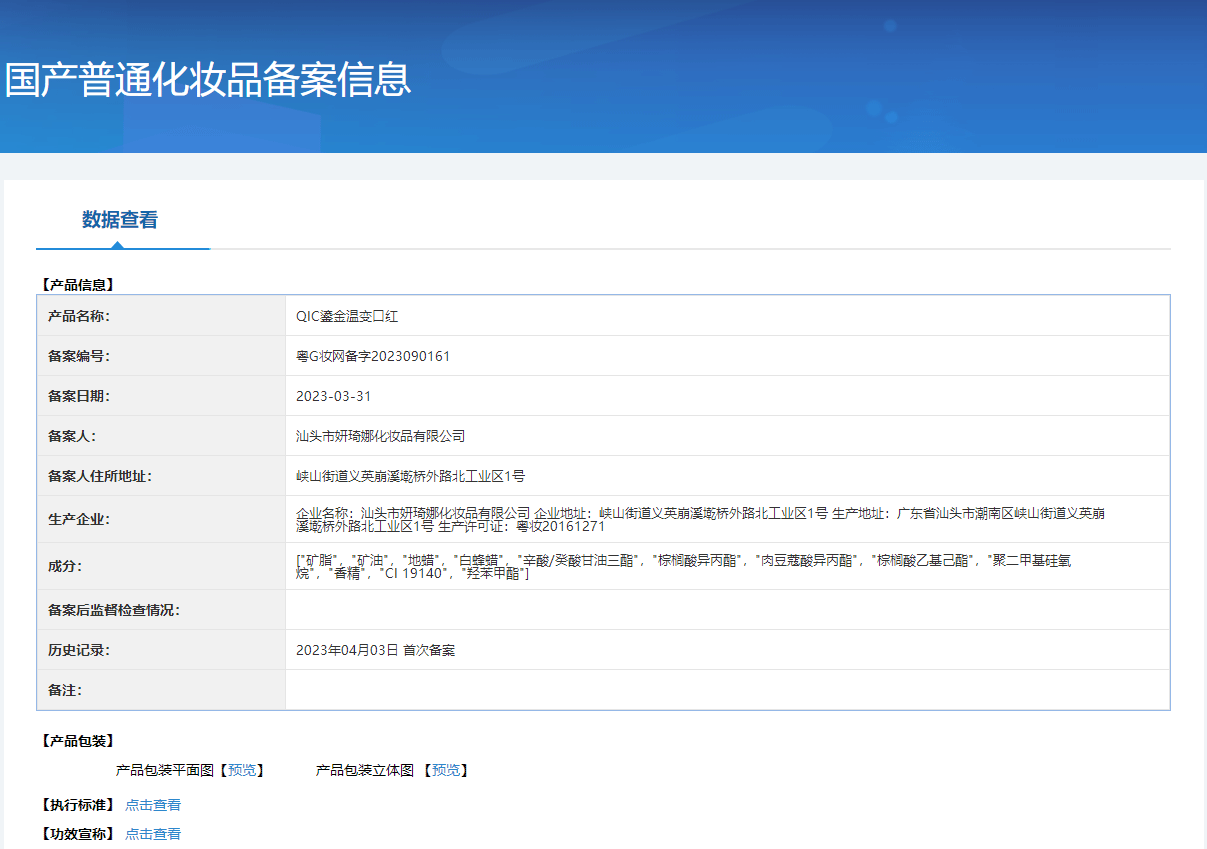
Task: Click the 成分 ingredients list text
Action: click(680, 566)
